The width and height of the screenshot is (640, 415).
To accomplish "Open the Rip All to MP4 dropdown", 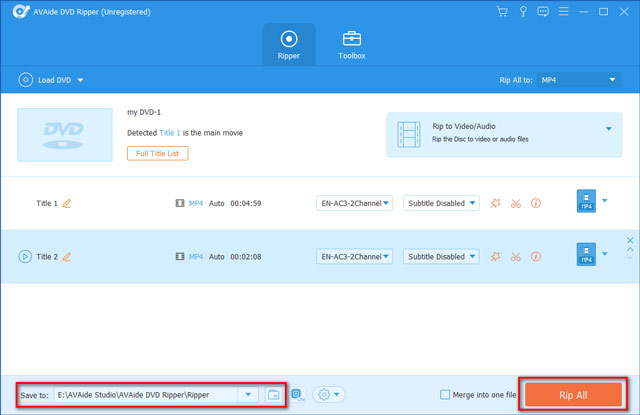I will [579, 79].
